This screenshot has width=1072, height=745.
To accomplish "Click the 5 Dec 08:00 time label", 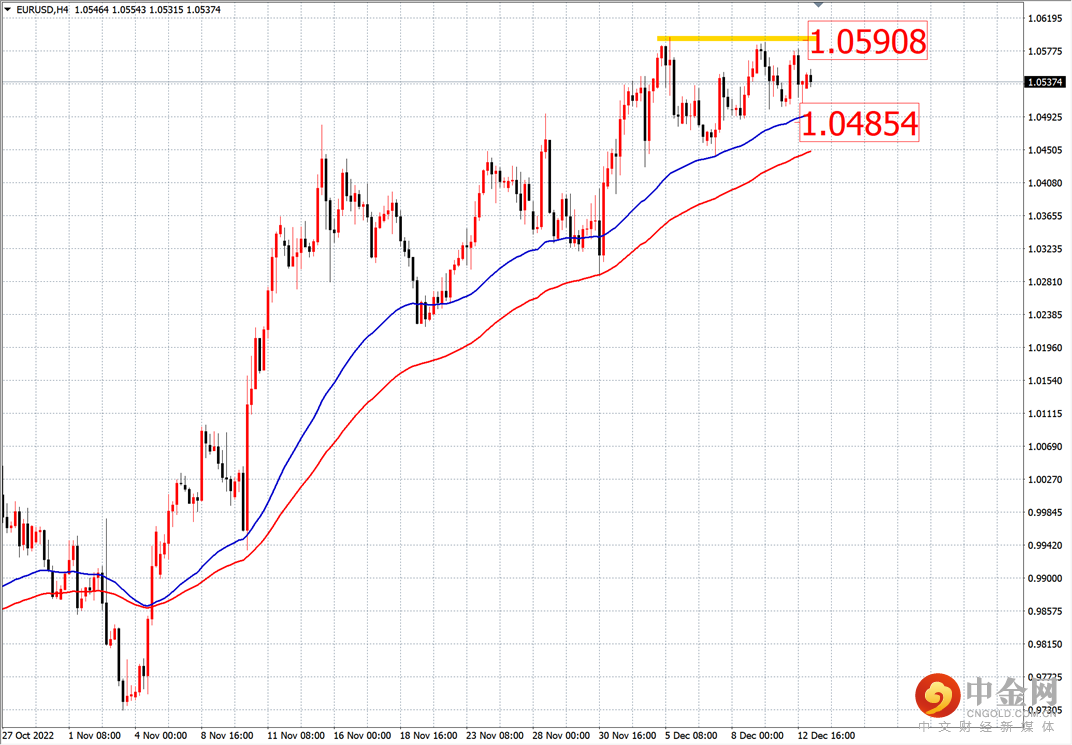I will point(691,735).
